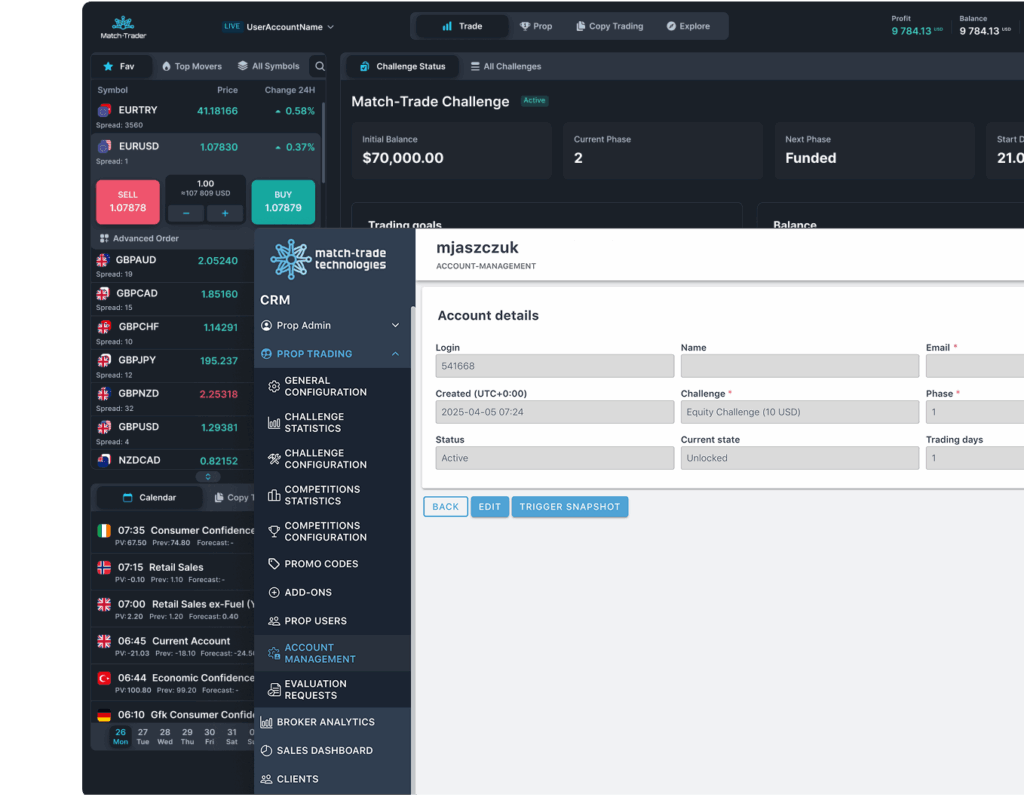Open Add-ons in the CRM sidebar

[314, 592]
